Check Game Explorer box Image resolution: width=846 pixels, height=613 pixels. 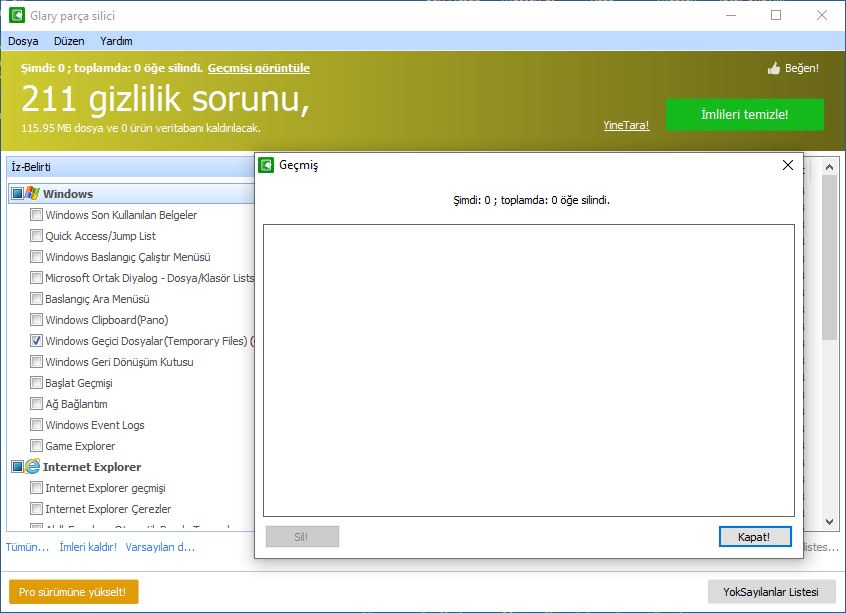[36, 446]
